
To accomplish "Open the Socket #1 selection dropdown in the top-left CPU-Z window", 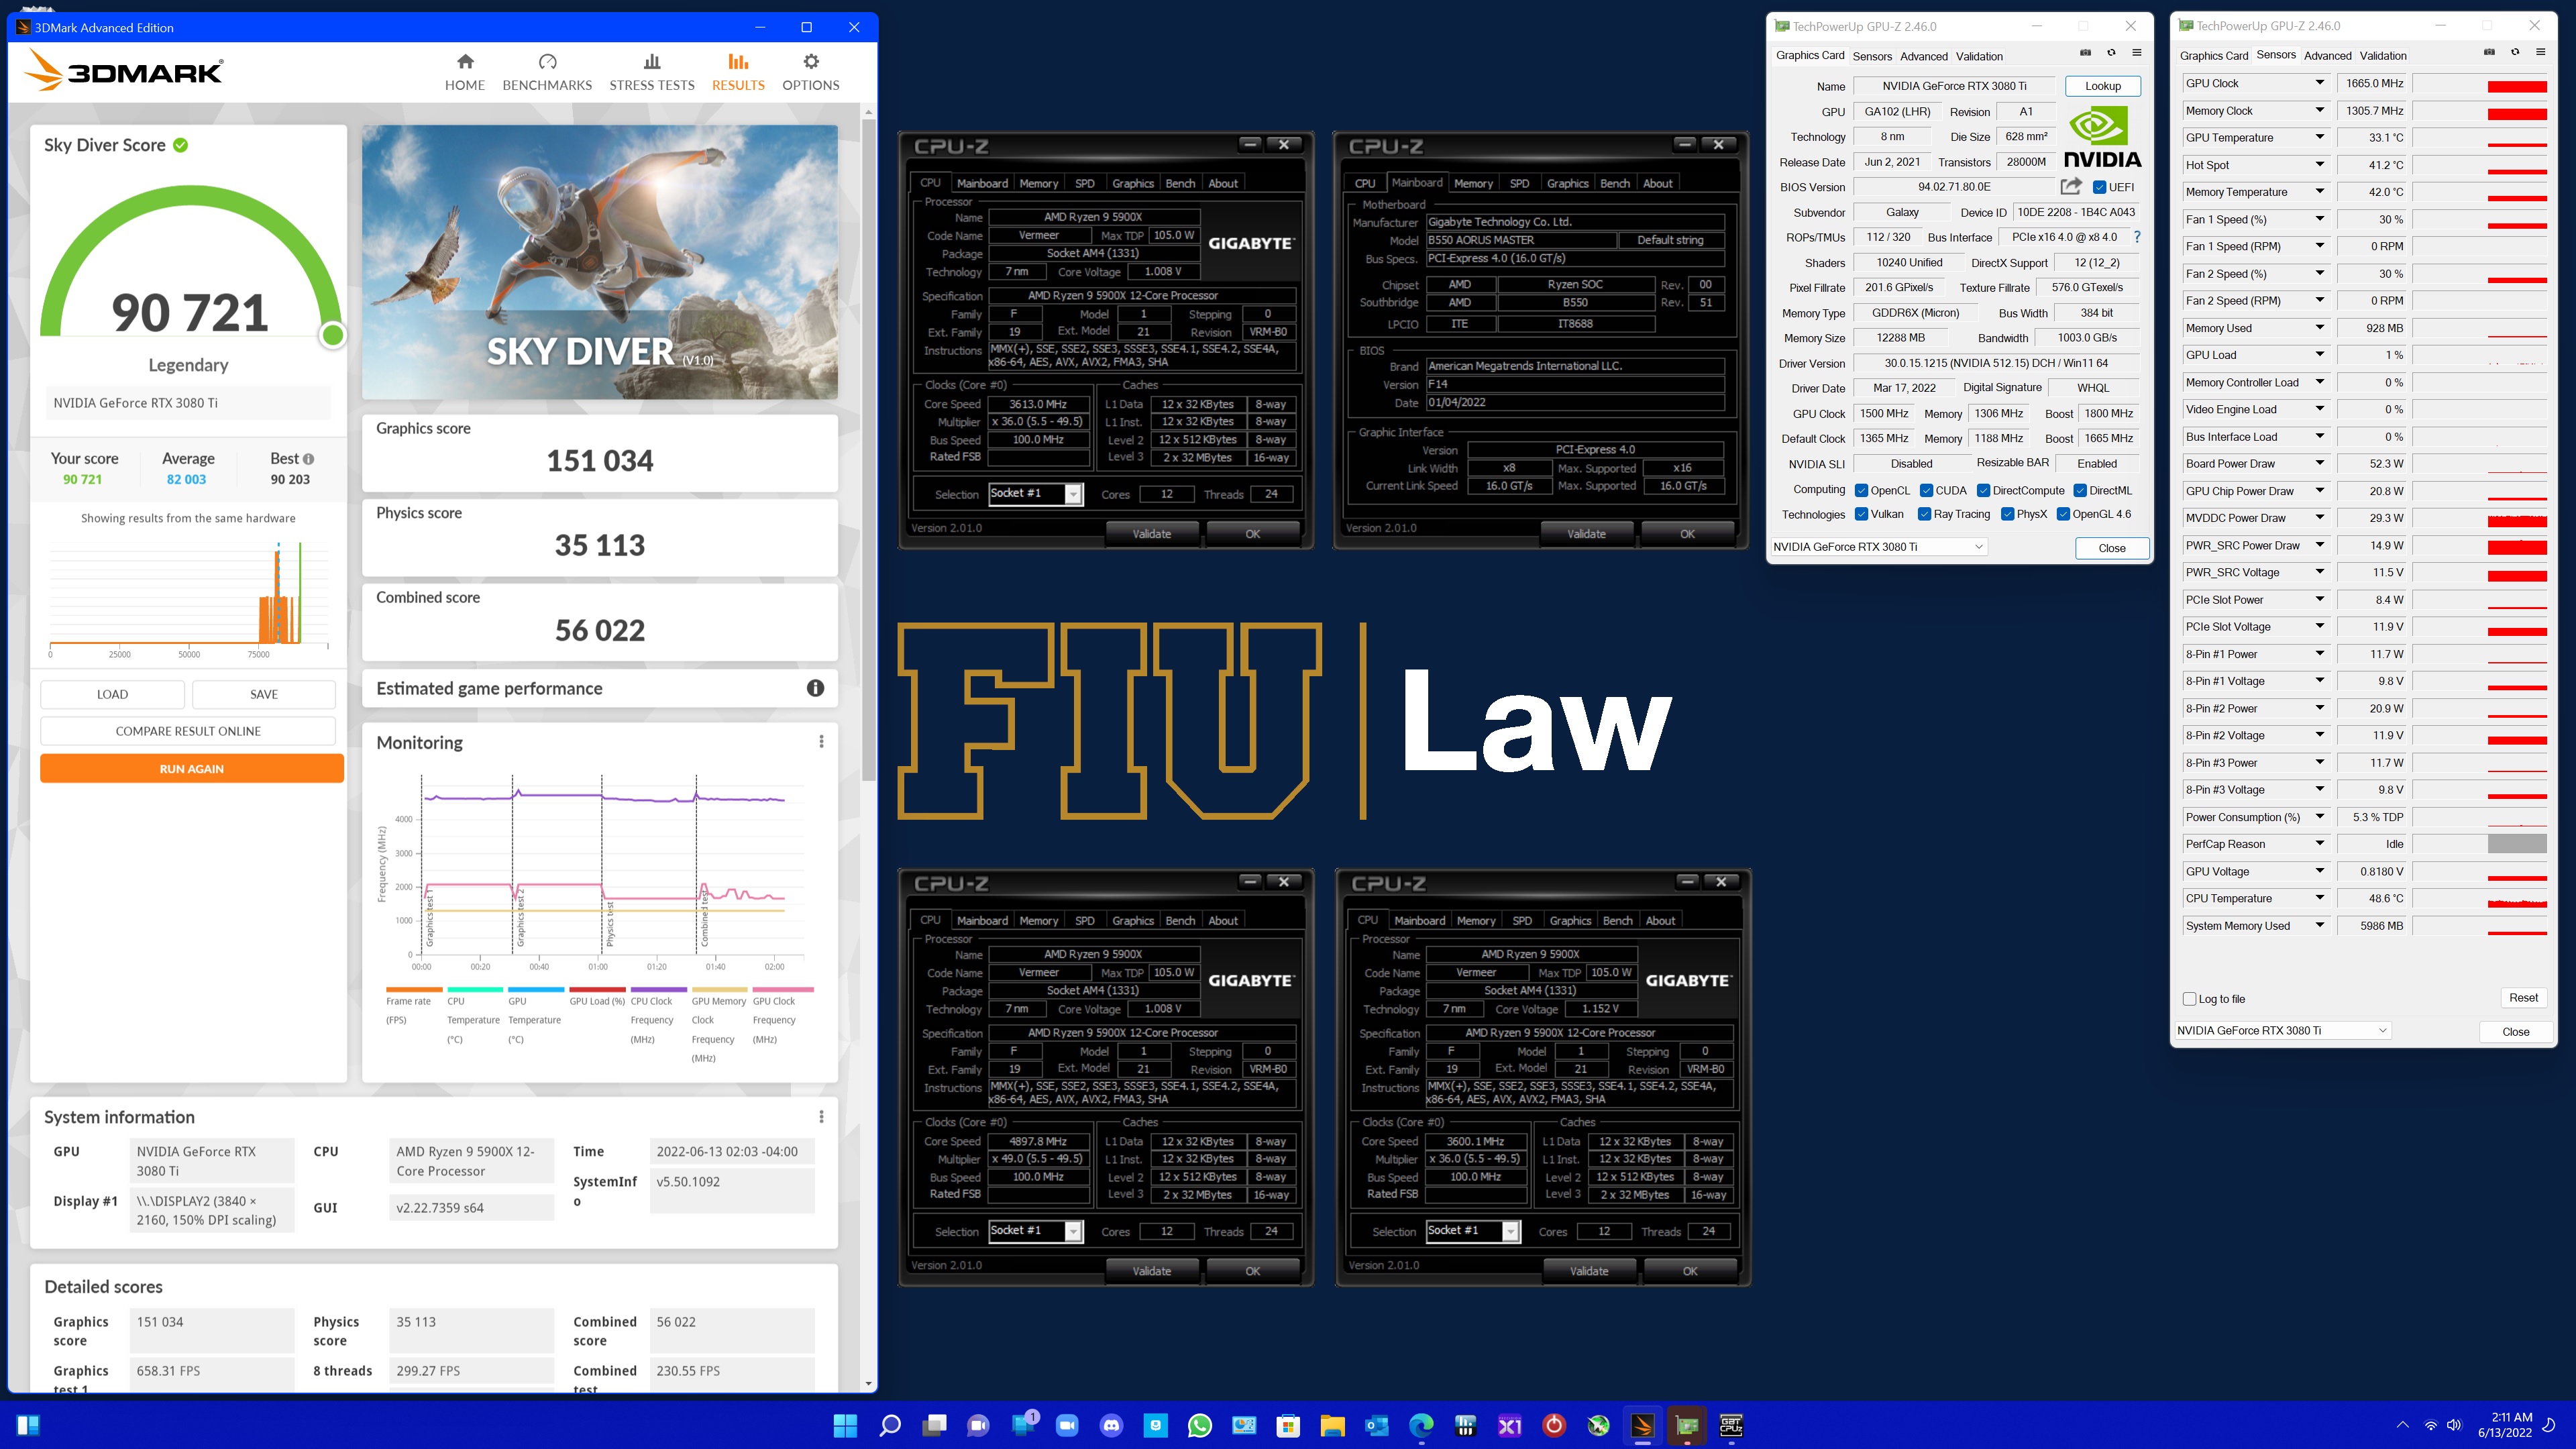I will coord(1035,494).
